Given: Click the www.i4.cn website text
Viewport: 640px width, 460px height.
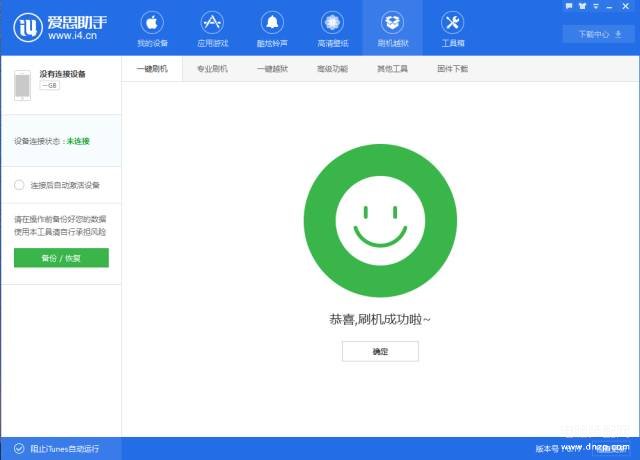Looking at the screenshot, I should [72, 36].
